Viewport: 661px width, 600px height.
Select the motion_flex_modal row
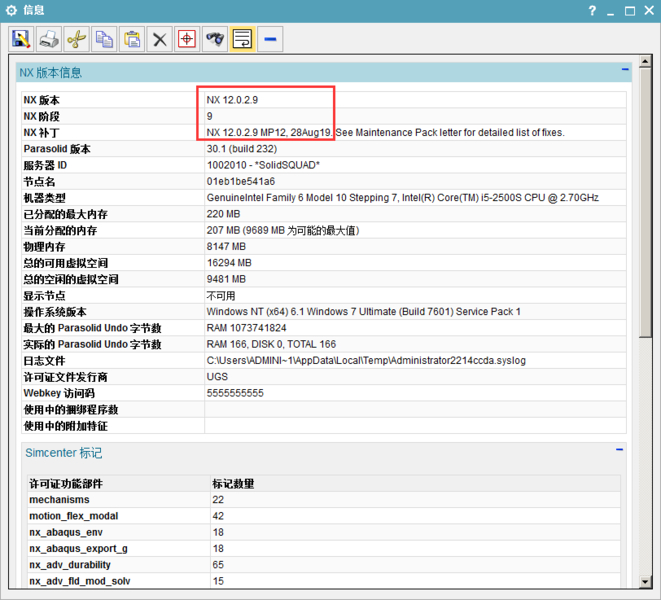(x=325, y=516)
